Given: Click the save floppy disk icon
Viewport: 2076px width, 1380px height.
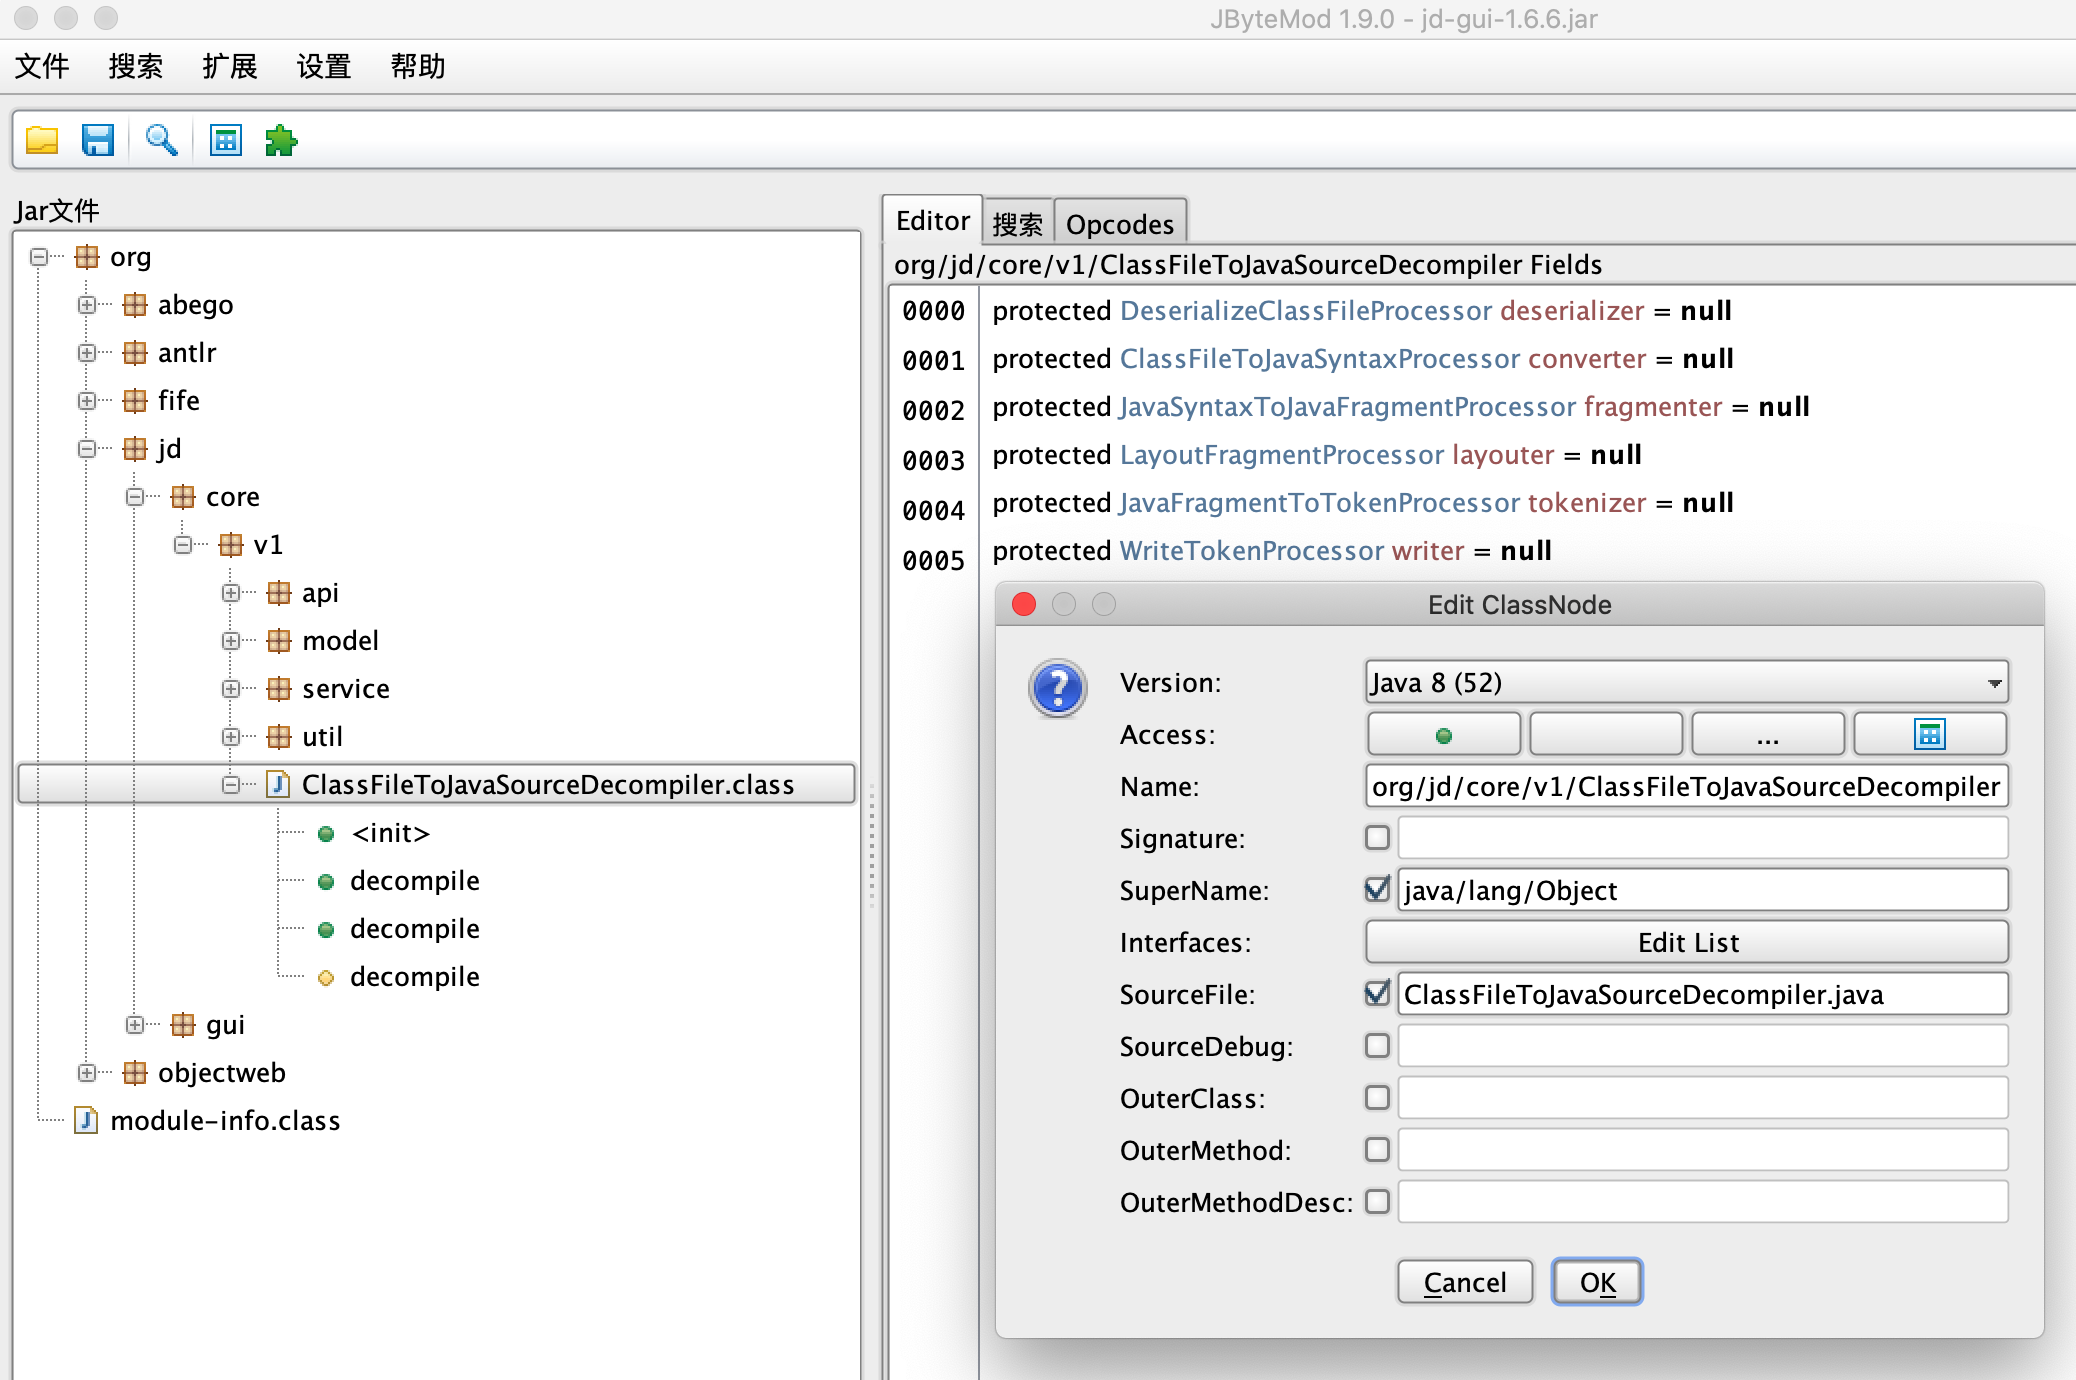Looking at the screenshot, I should coord(98,141).
